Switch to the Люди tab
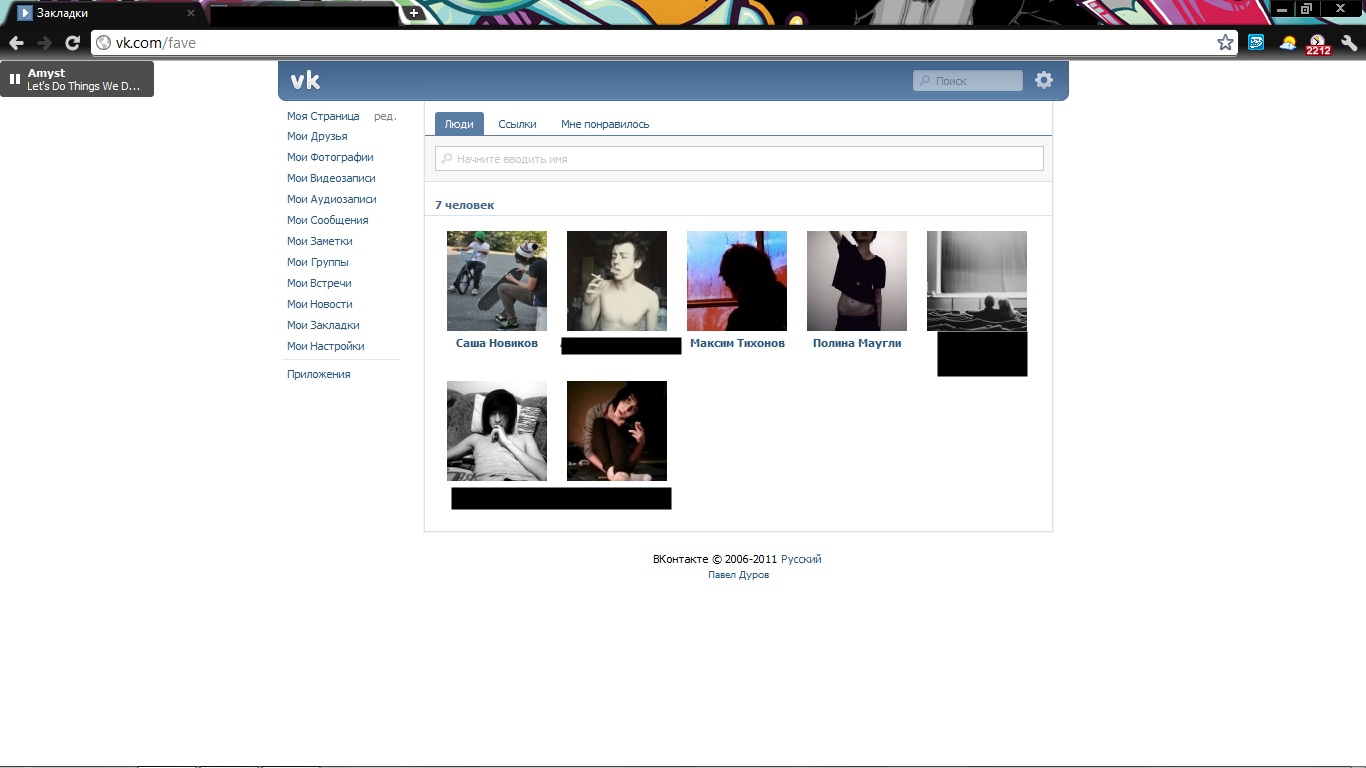 pyautogui.click(x=459, y=124)
